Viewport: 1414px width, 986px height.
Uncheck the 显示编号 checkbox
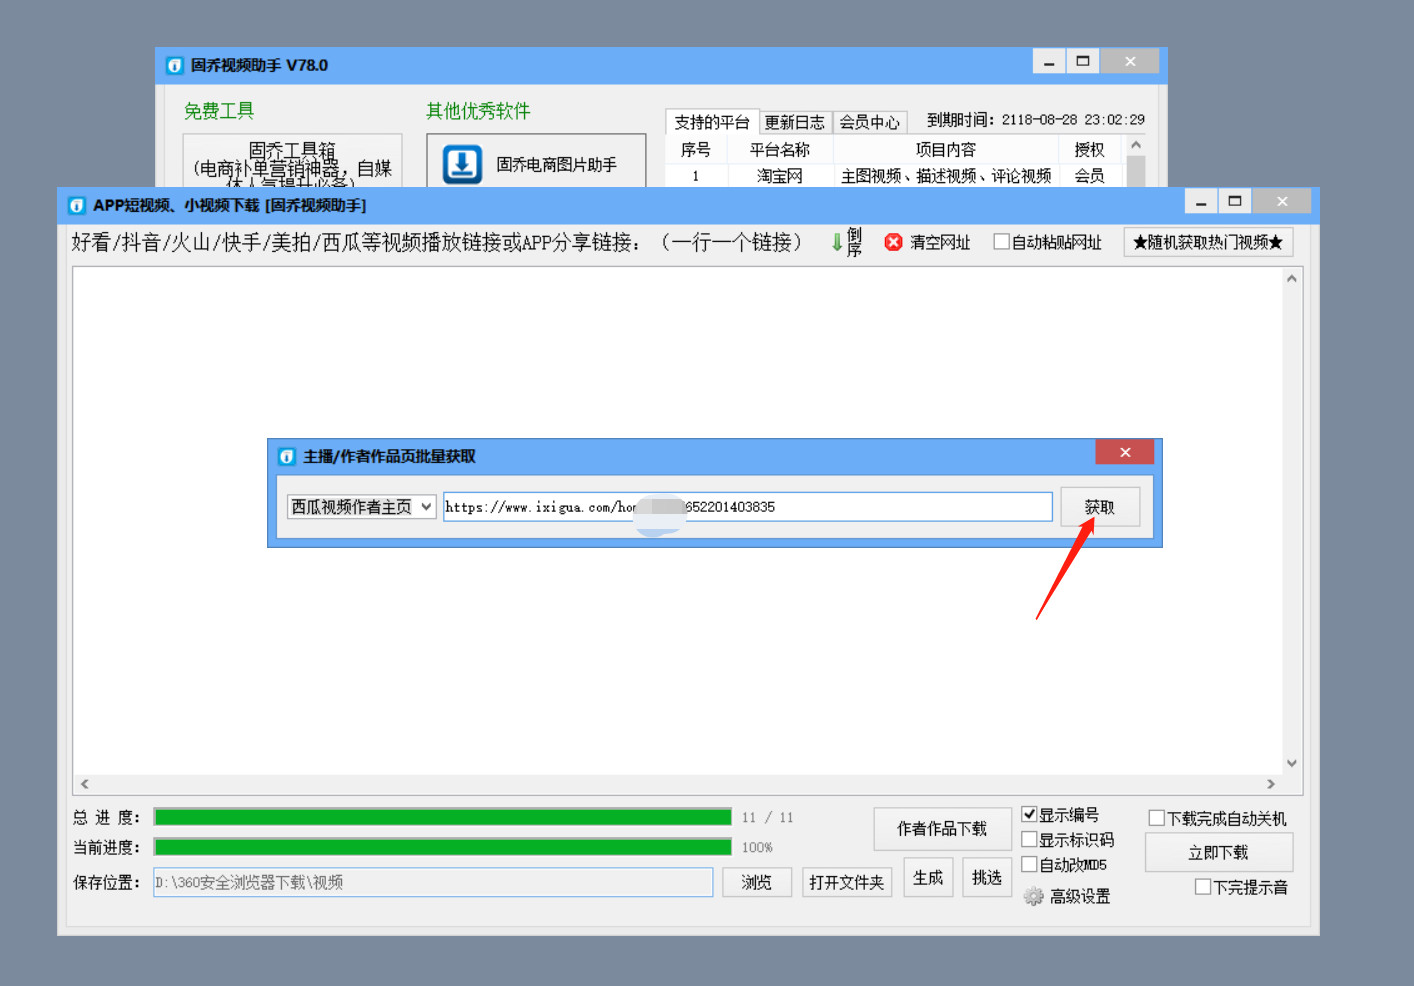[x=1030, y=813]
